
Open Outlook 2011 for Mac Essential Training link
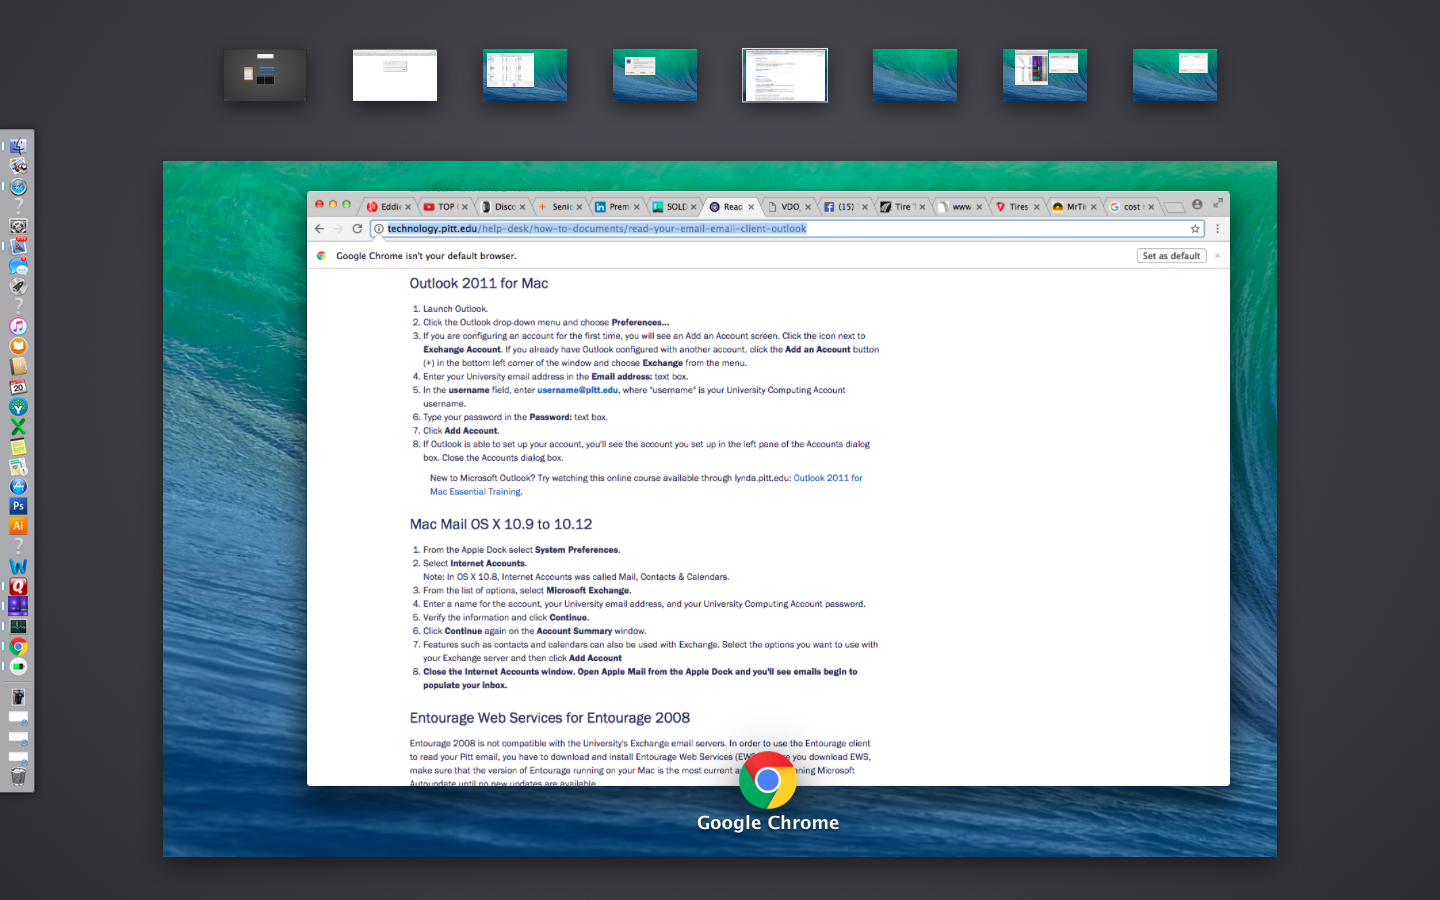(646, 485)
